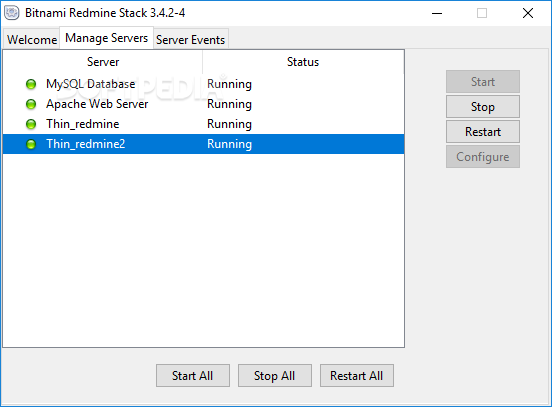The width and height of the screenshot is (552, 407).
Task: Stop all servers with Stop All
Action: tap(275, 376)
